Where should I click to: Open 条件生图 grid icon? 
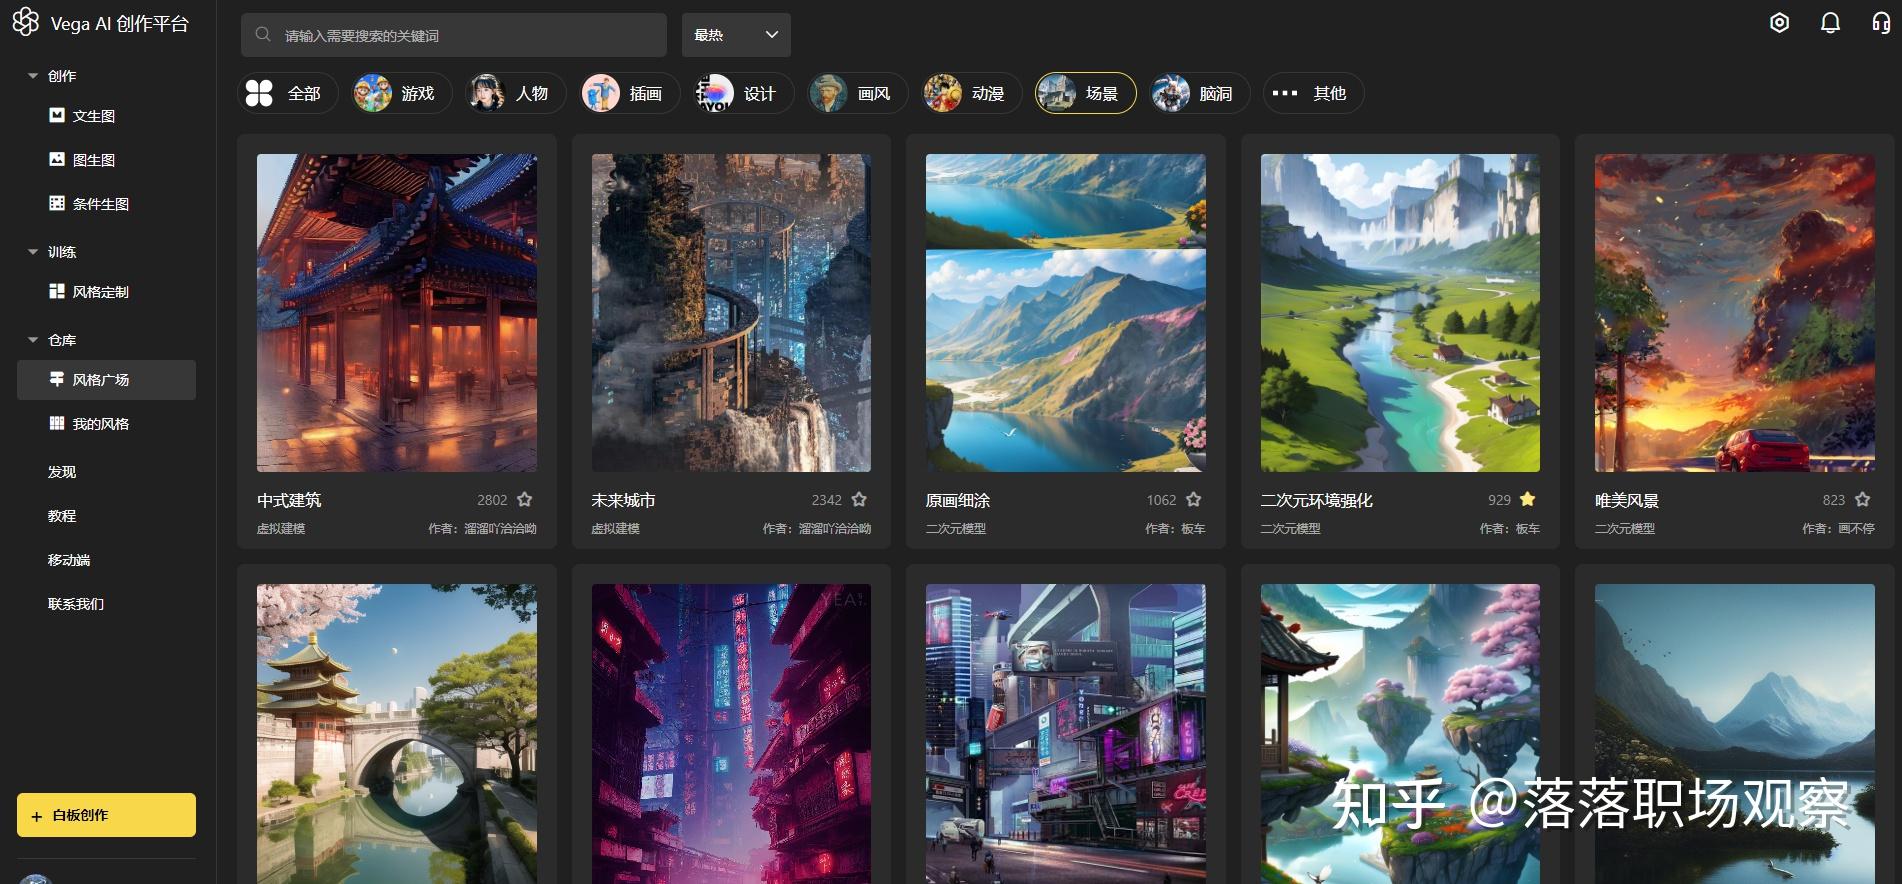click(x=57, y=204)
